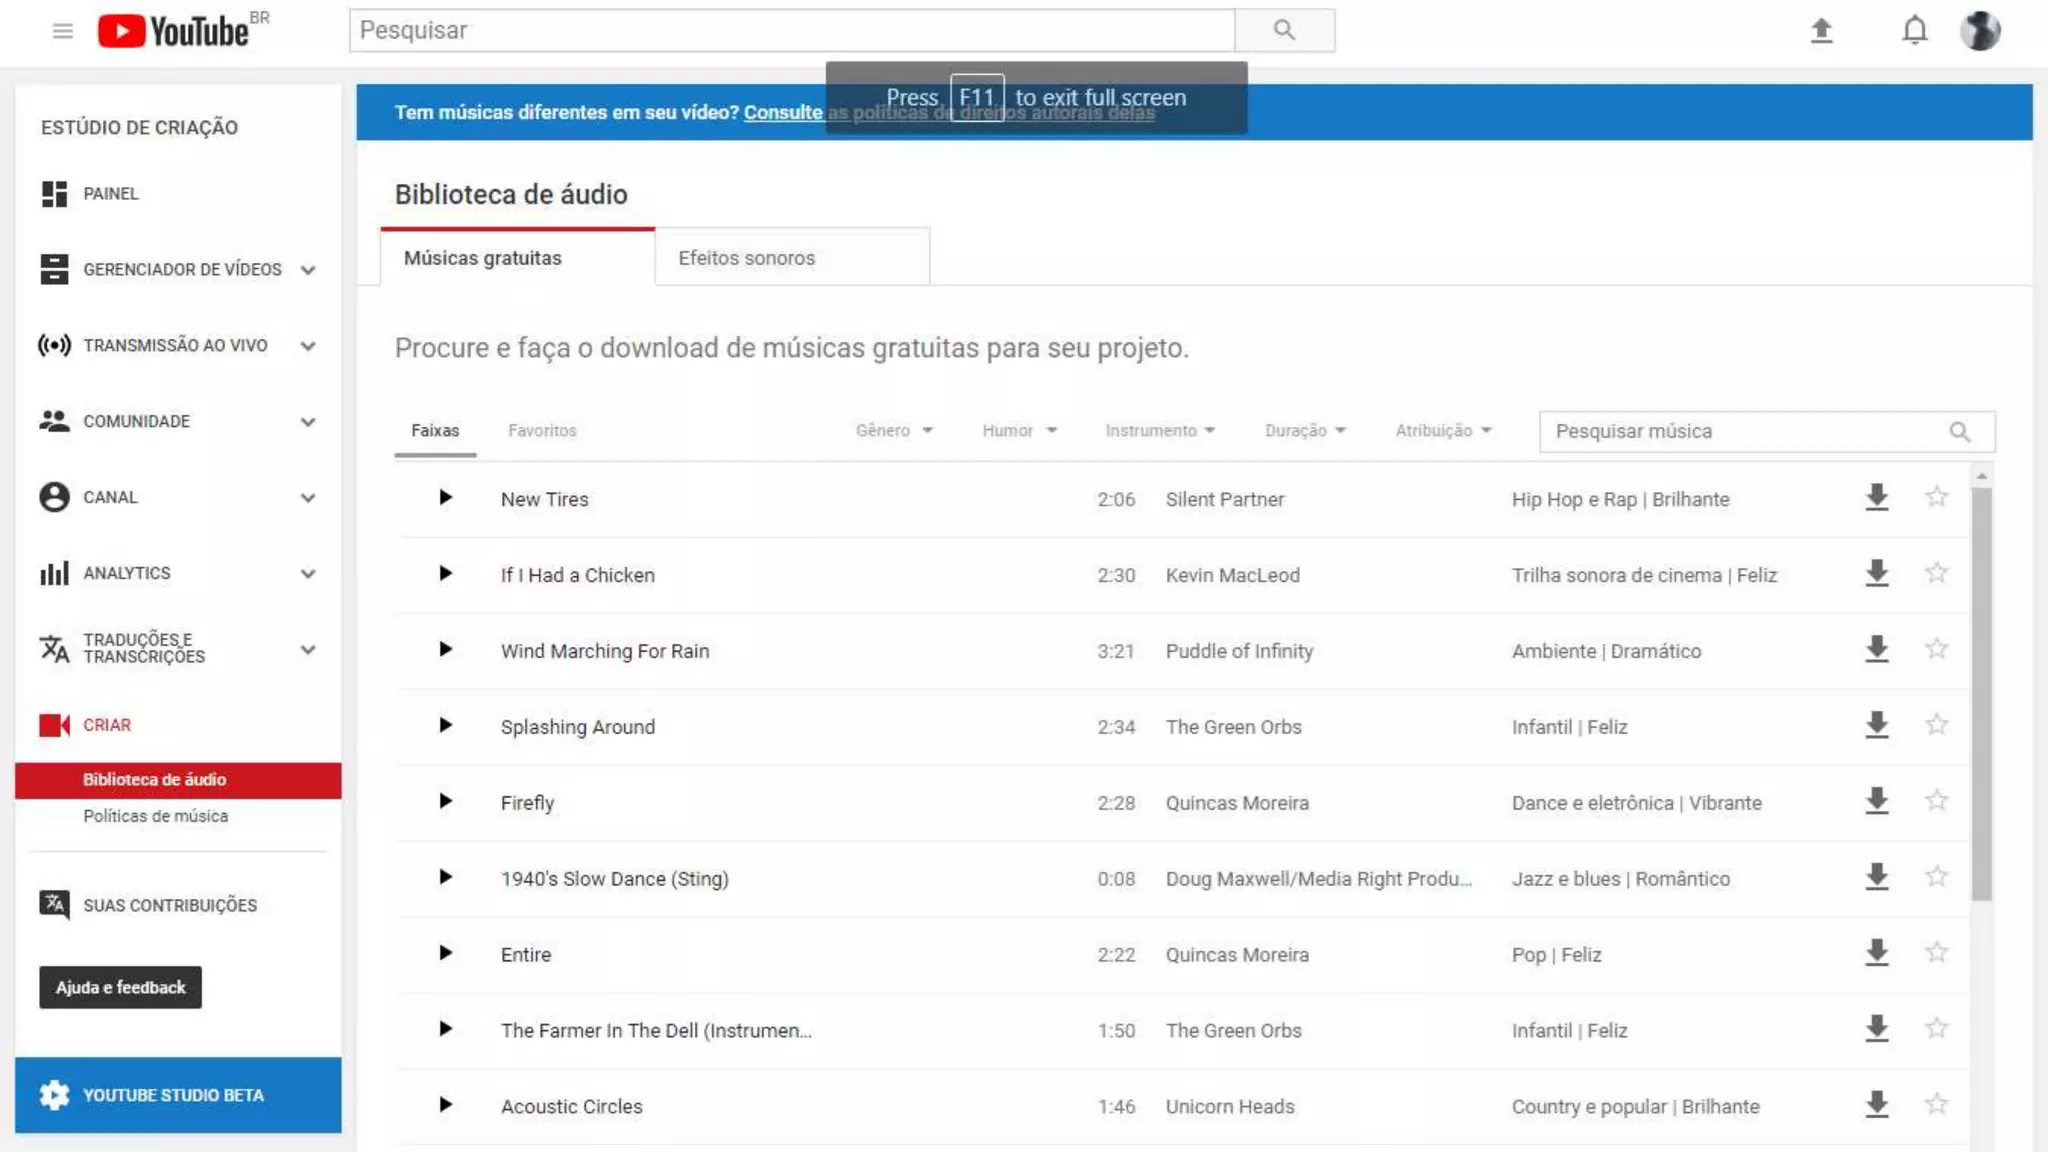Play the Firefly track
Viewport: 2048px width, 1152px height.
446,801
